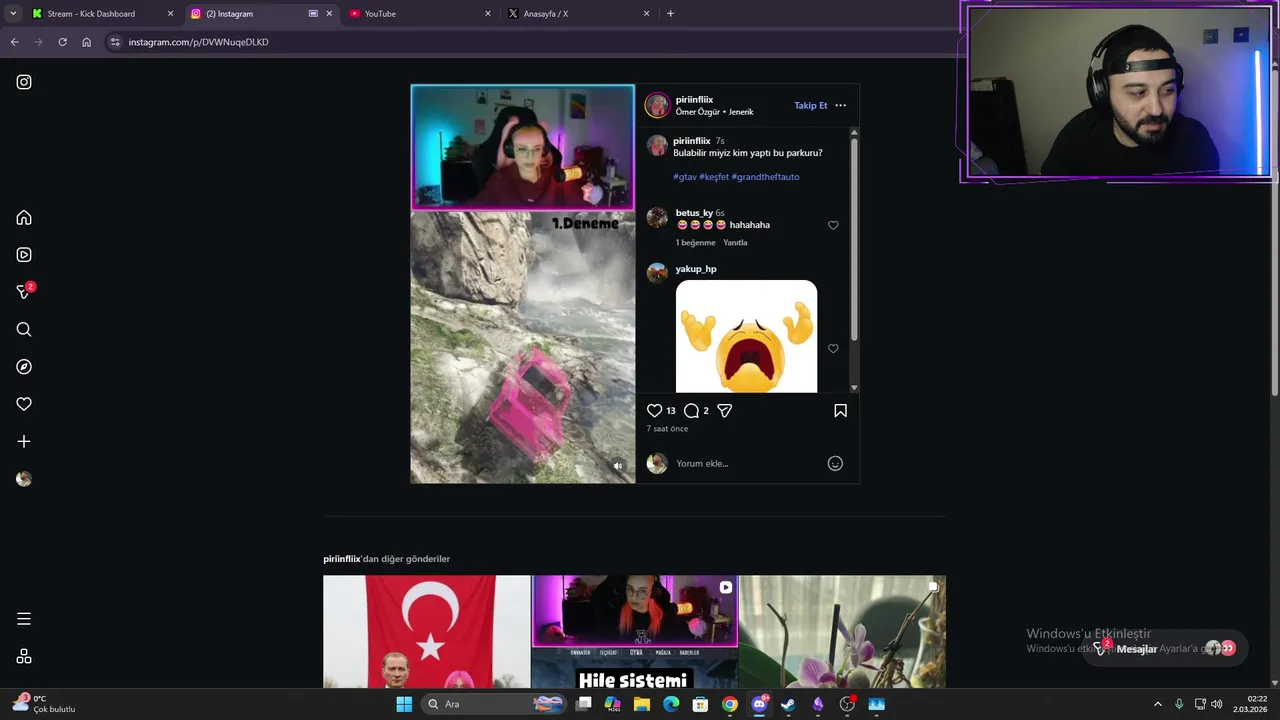Open yakup_hp's profile link

pos(696,269)
